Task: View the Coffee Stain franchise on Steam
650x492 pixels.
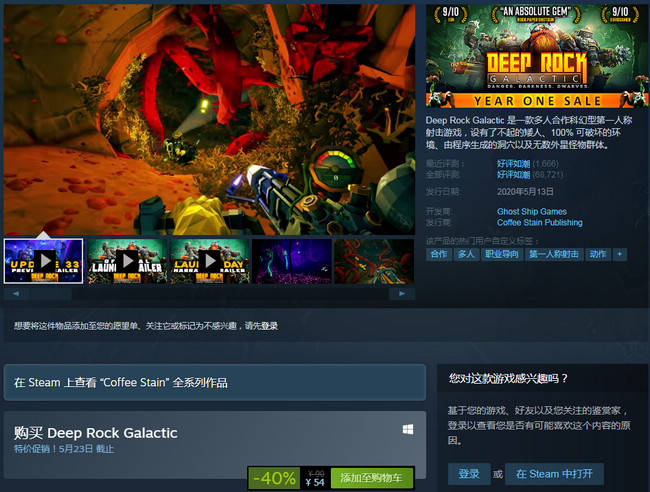Action: click(215, 382)
